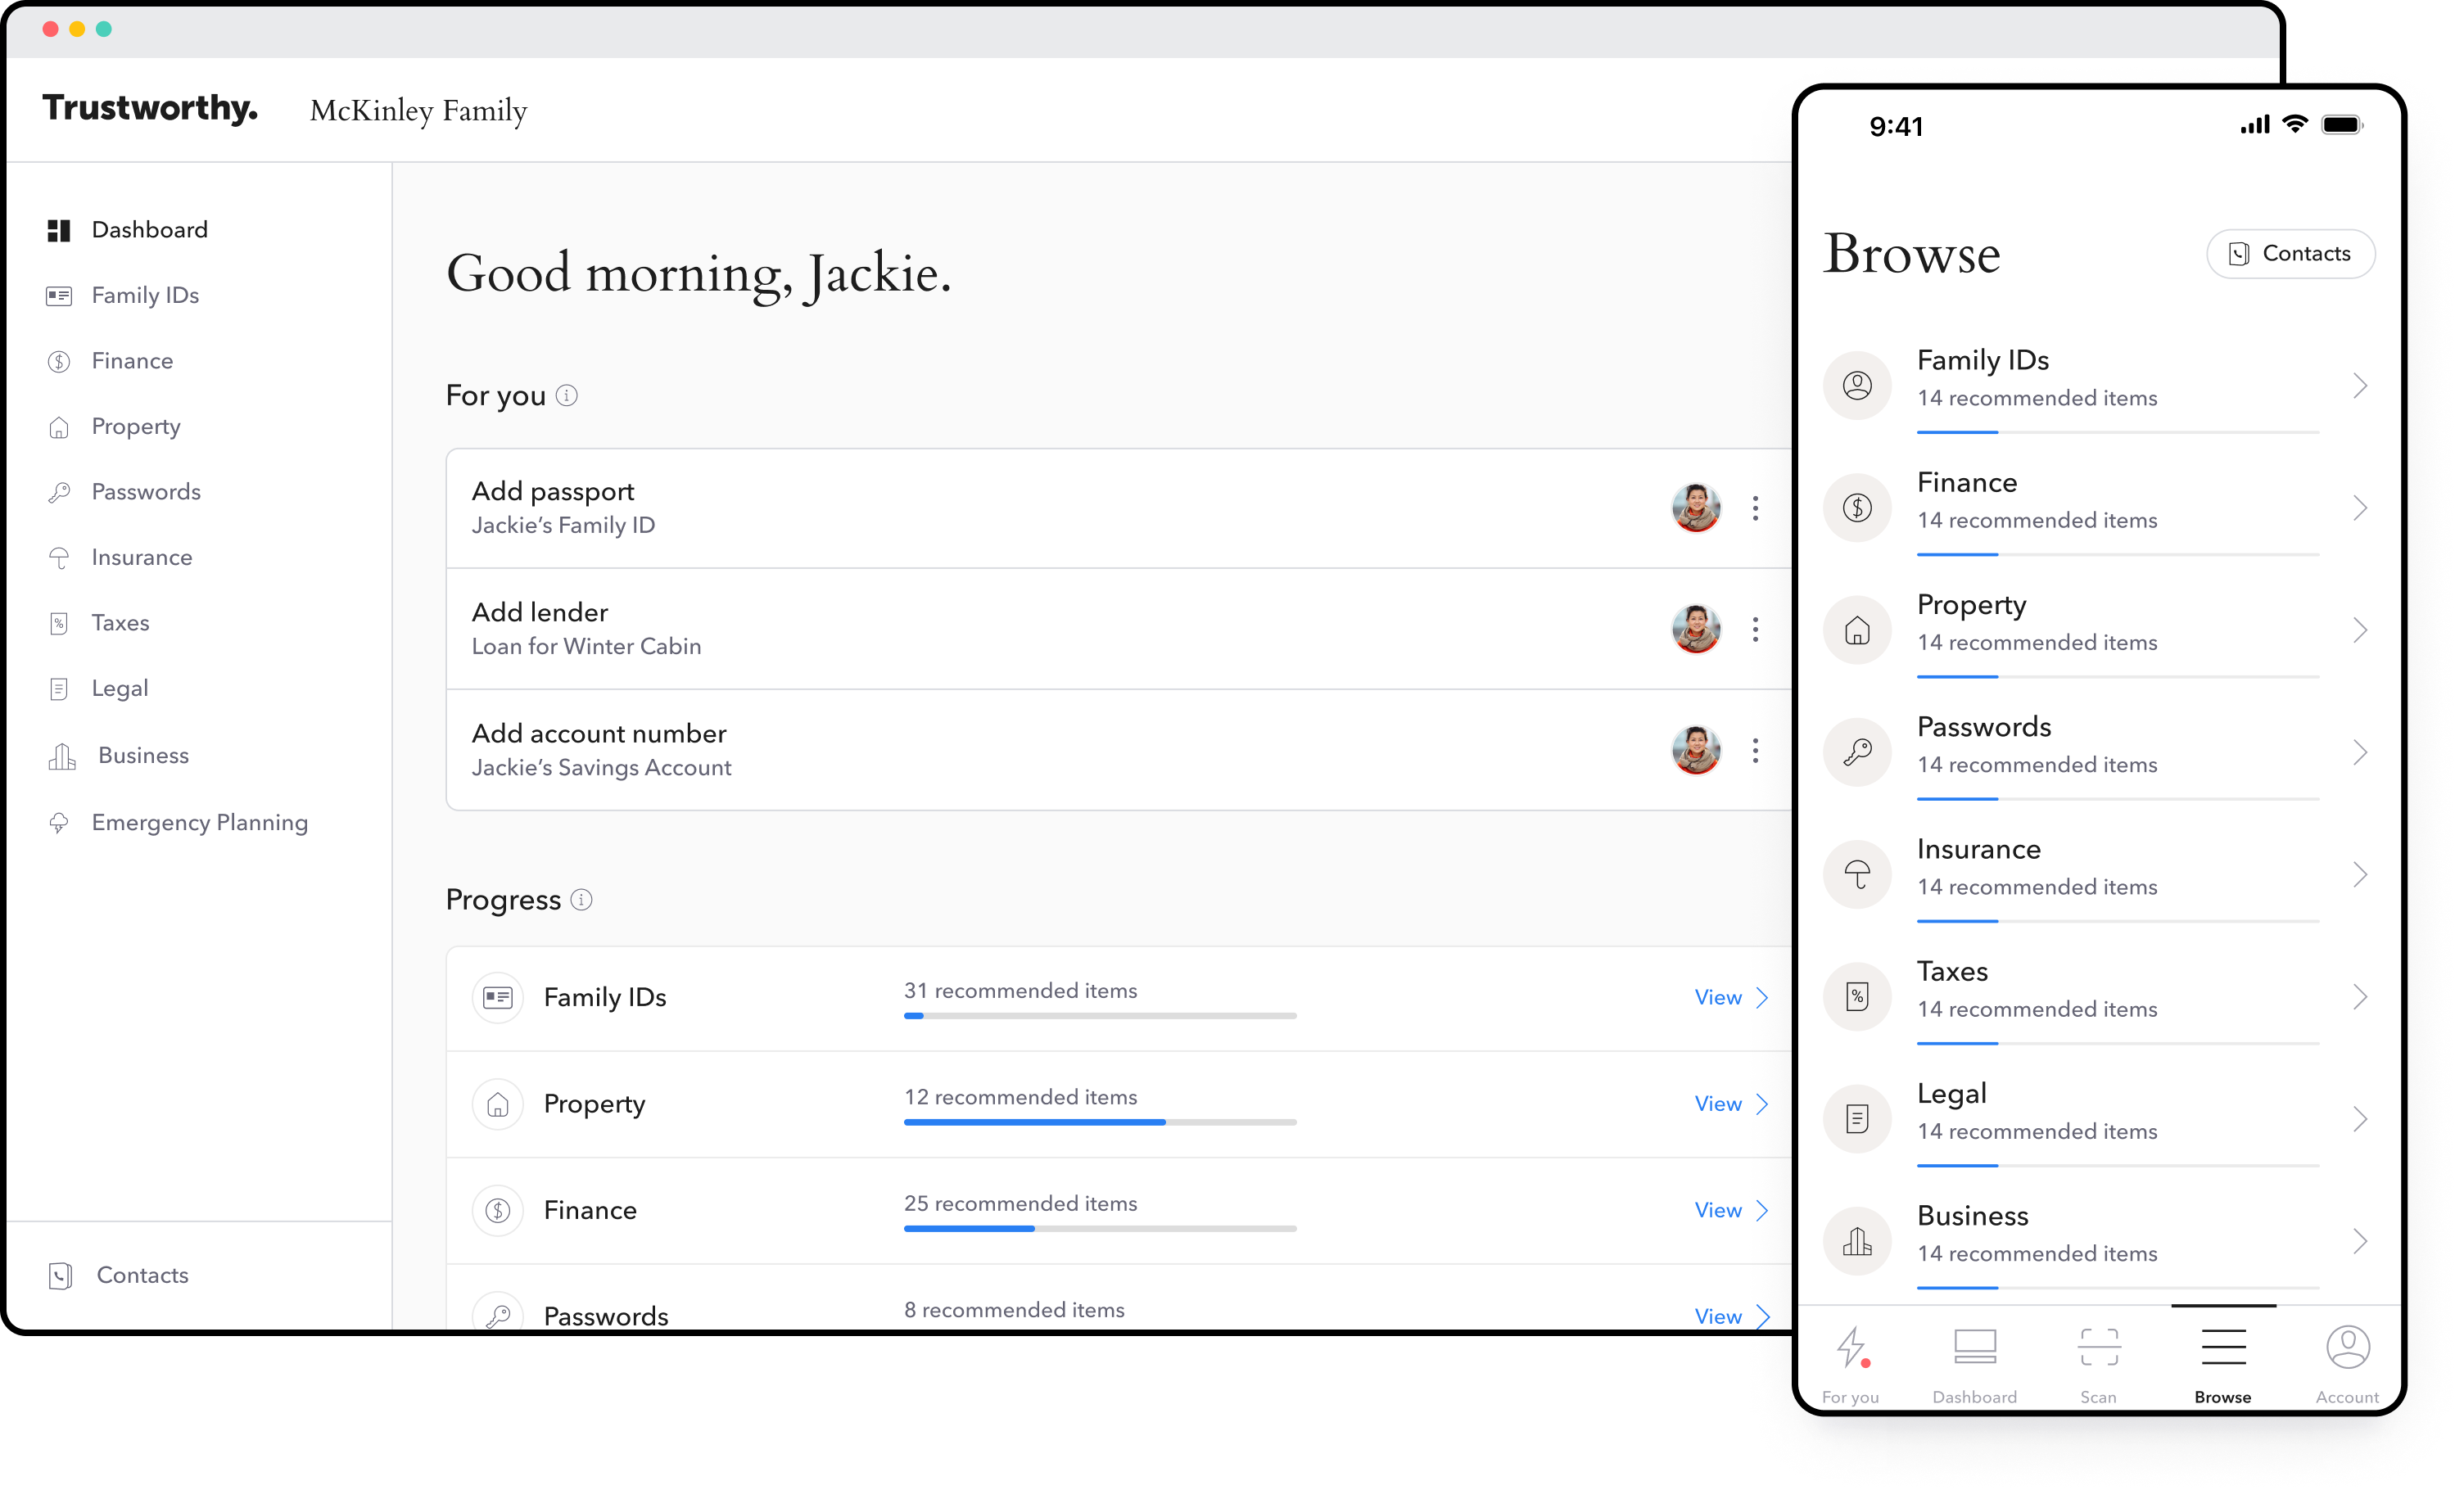Expand Taxes chevron in mobile Browse list

click(2359, 997)
